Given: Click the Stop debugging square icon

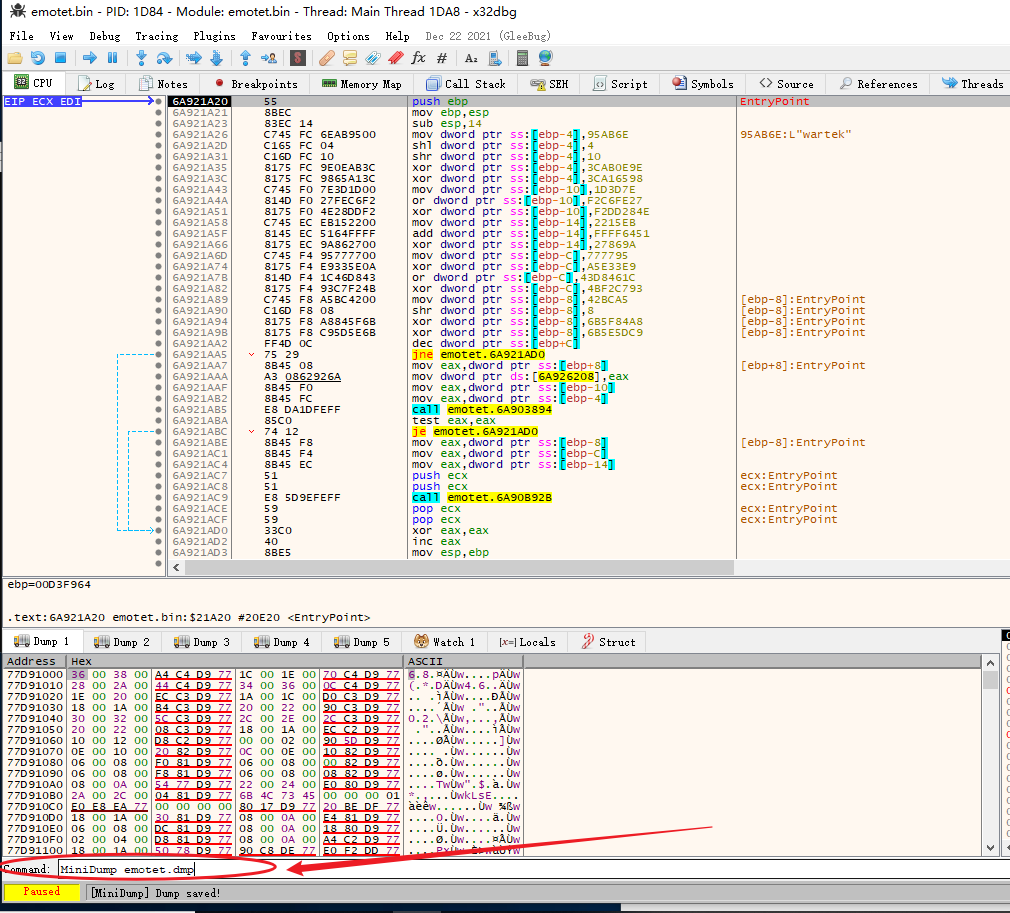Looking at the screenshot, I should [61, 58].
